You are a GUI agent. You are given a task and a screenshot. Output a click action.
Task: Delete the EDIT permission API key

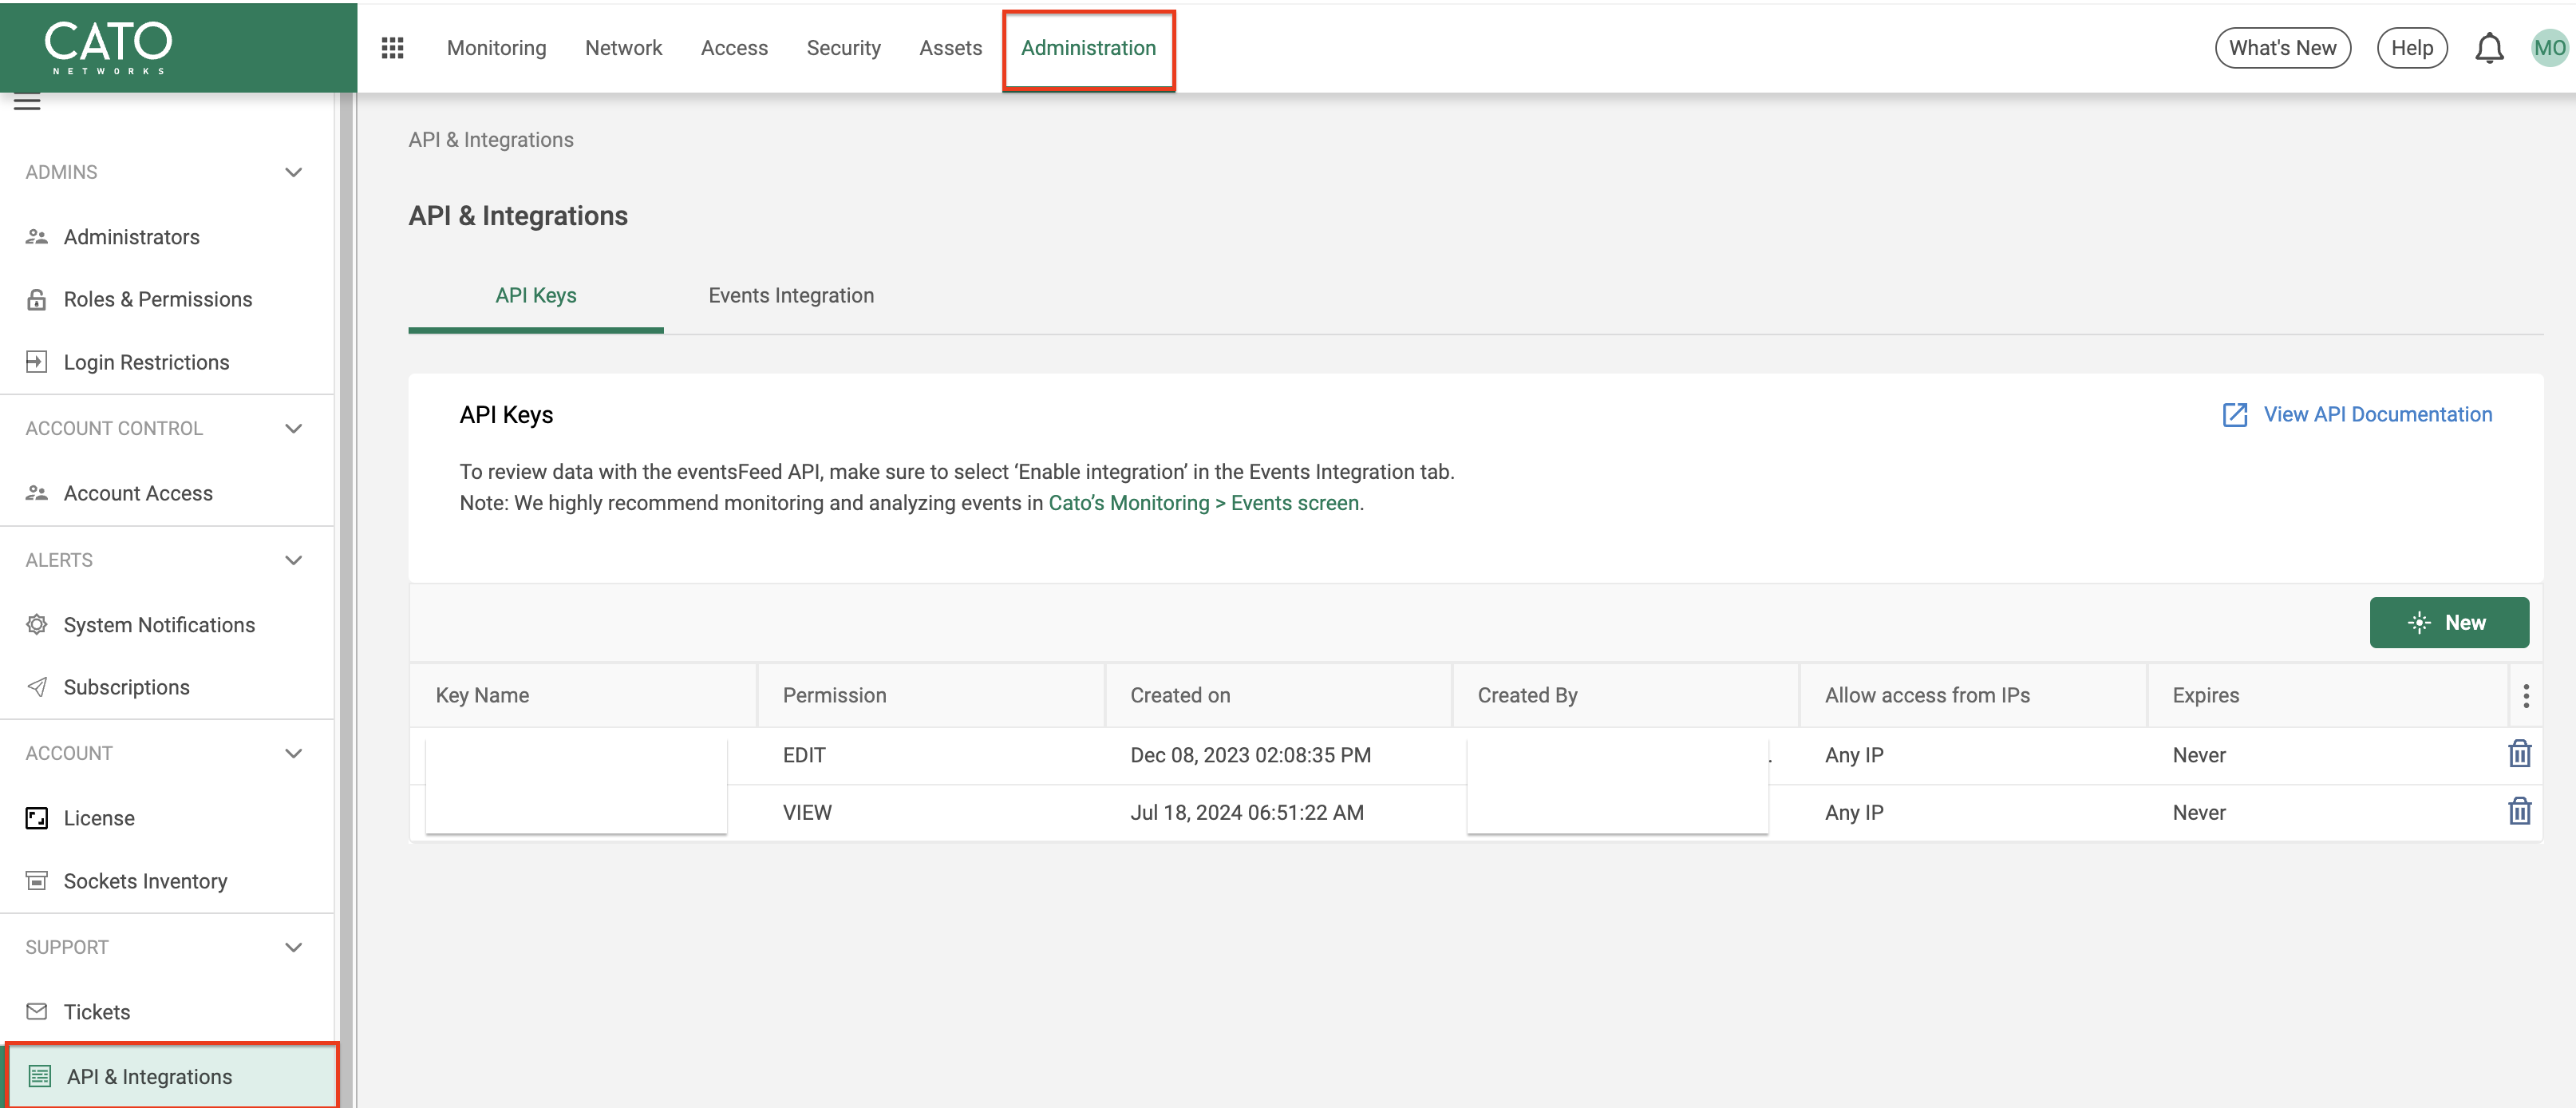(2519, 754)
